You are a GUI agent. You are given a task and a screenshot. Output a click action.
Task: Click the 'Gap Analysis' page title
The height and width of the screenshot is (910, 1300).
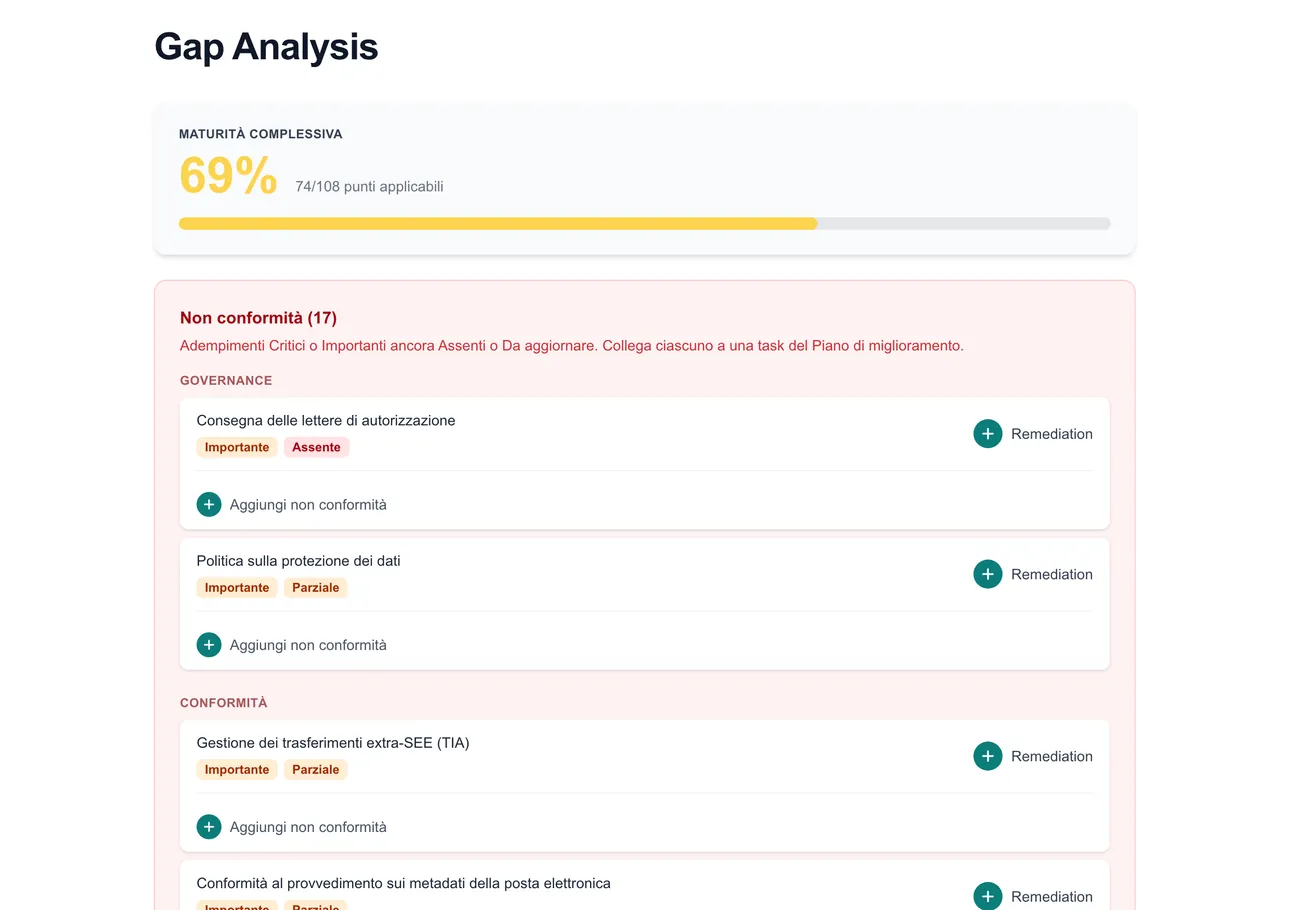pyautogui.click(x=266, y=46)
